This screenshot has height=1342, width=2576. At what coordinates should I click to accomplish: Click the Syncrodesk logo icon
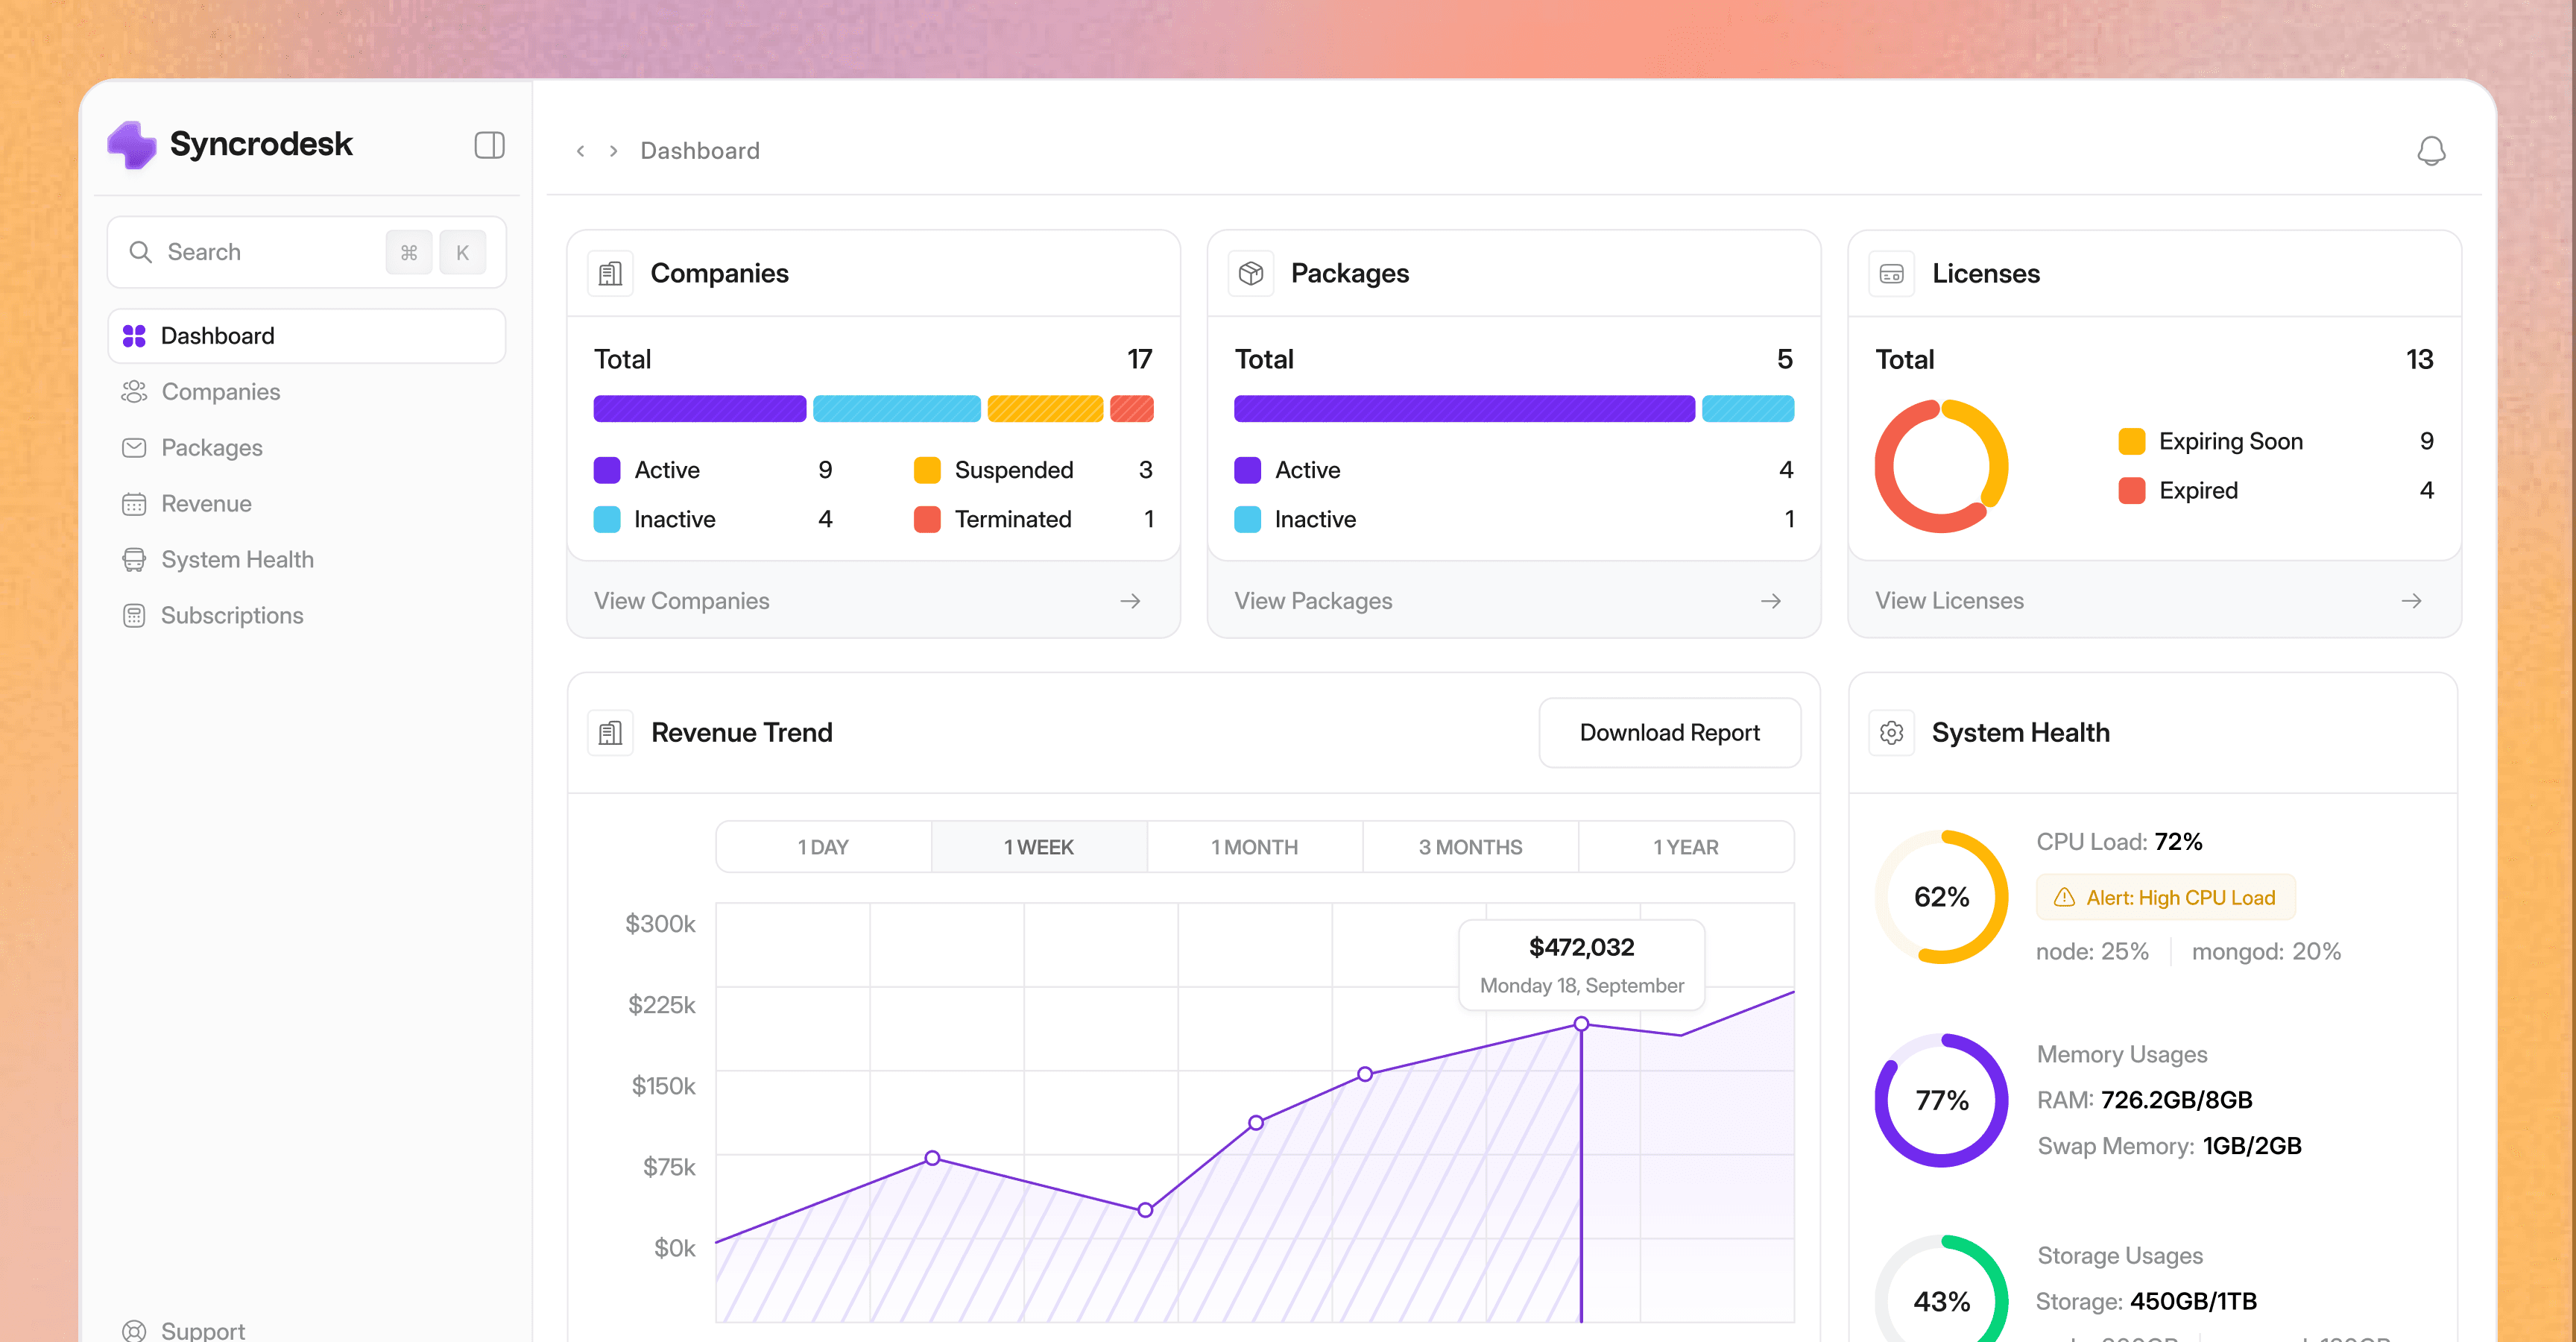coord(132,145)
